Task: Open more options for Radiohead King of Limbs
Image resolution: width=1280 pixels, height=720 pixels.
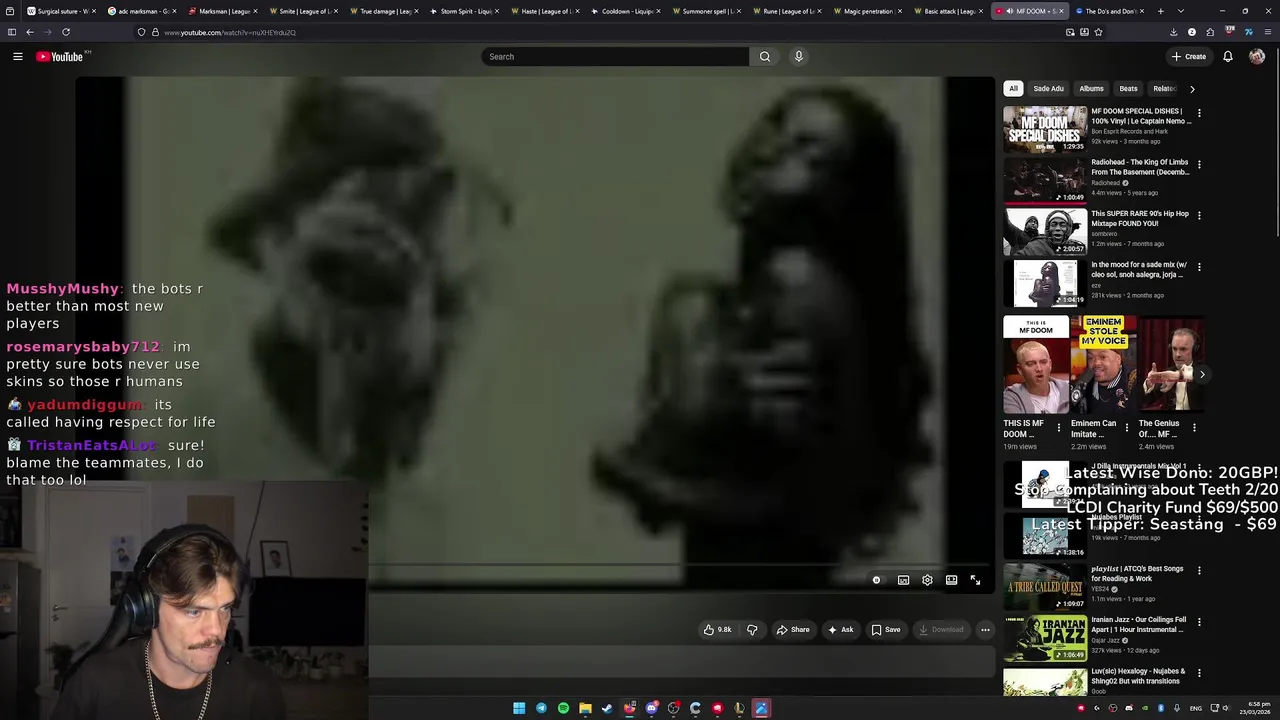Action: (1199, 164)
